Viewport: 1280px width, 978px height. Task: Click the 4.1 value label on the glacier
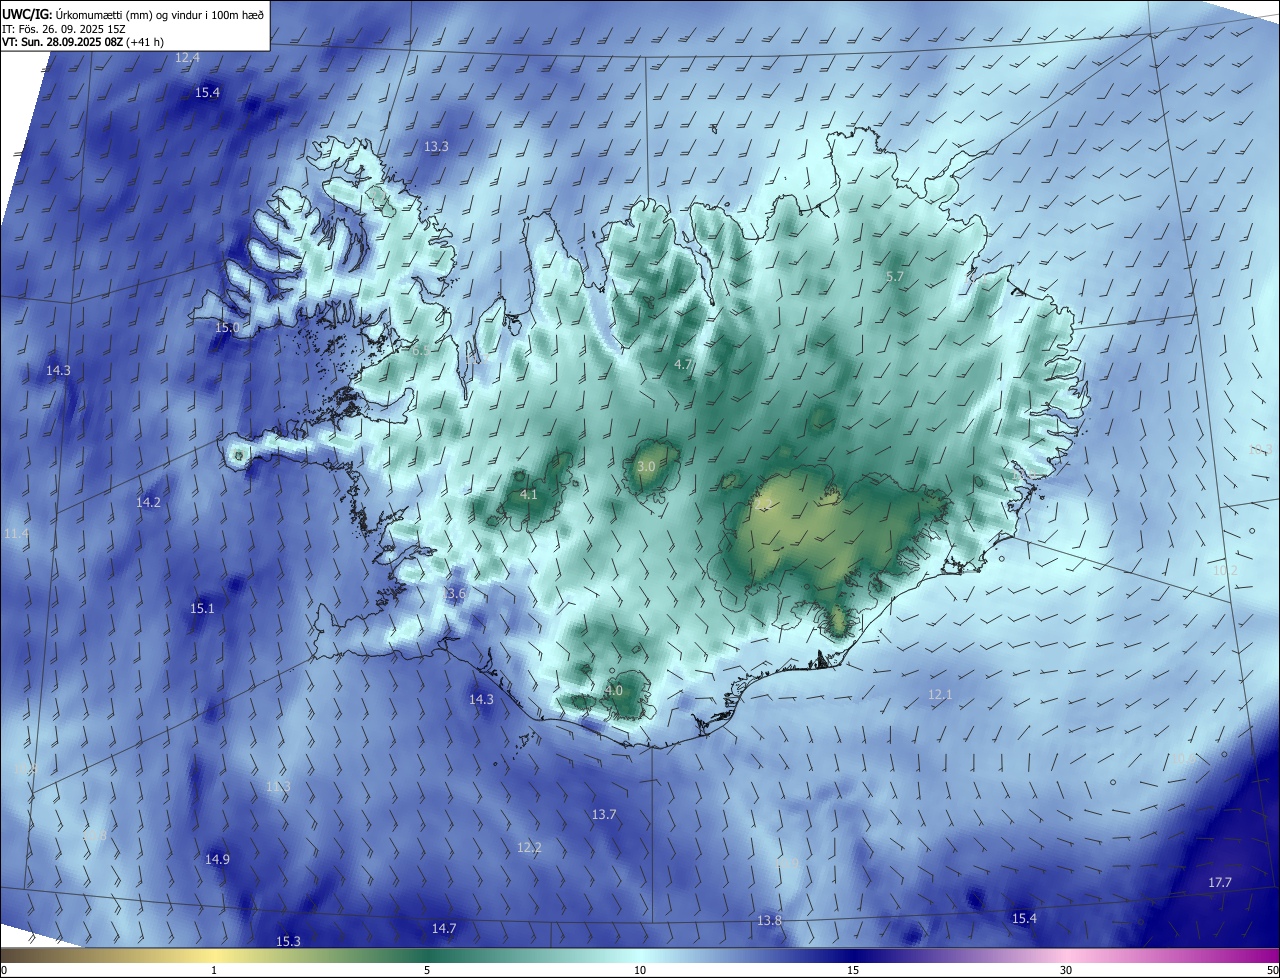(529, 495)
